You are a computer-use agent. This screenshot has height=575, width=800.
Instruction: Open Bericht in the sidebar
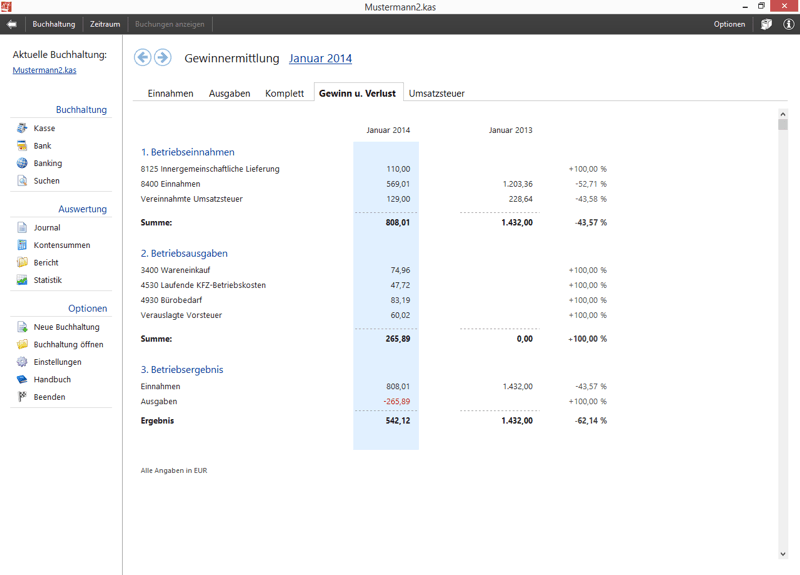(46, 262)
